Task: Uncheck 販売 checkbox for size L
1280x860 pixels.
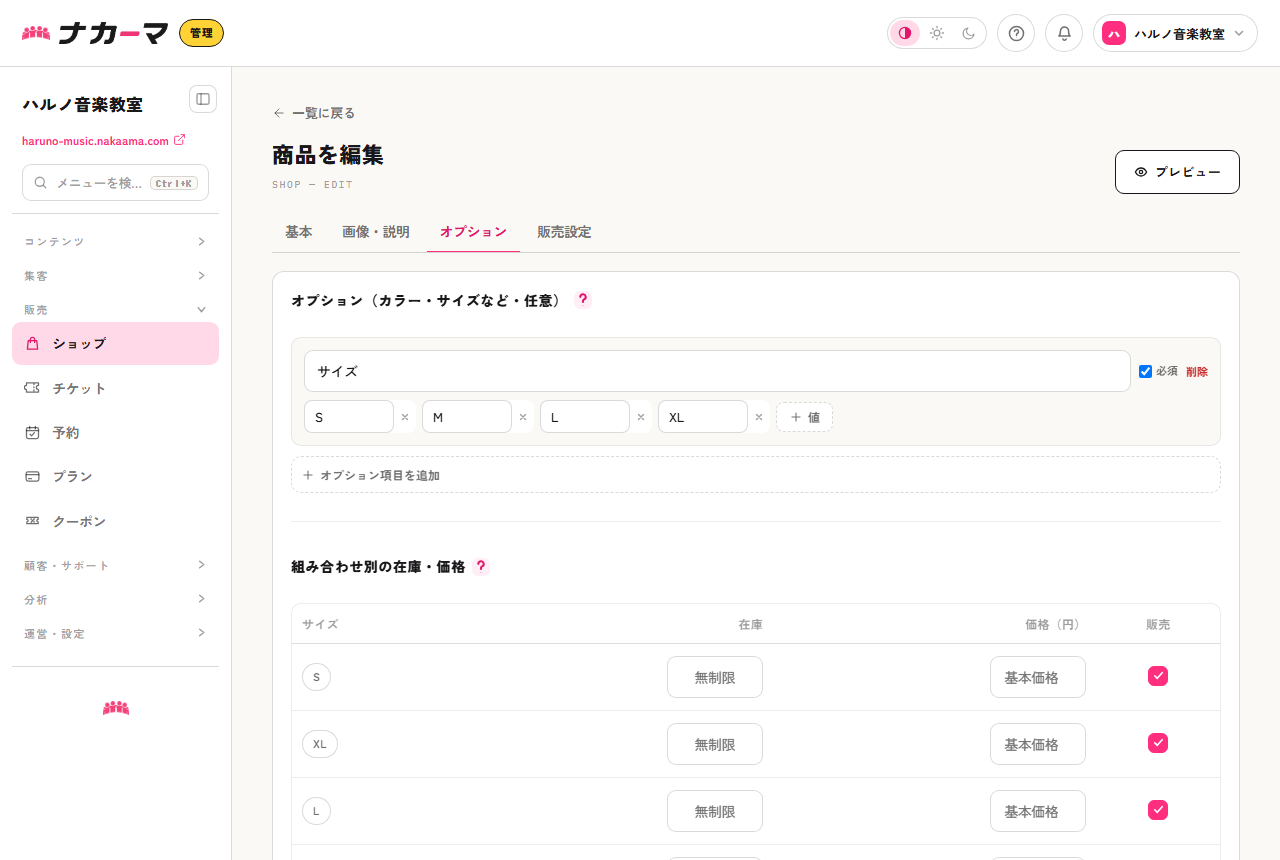Action: tap(1158, 810)
